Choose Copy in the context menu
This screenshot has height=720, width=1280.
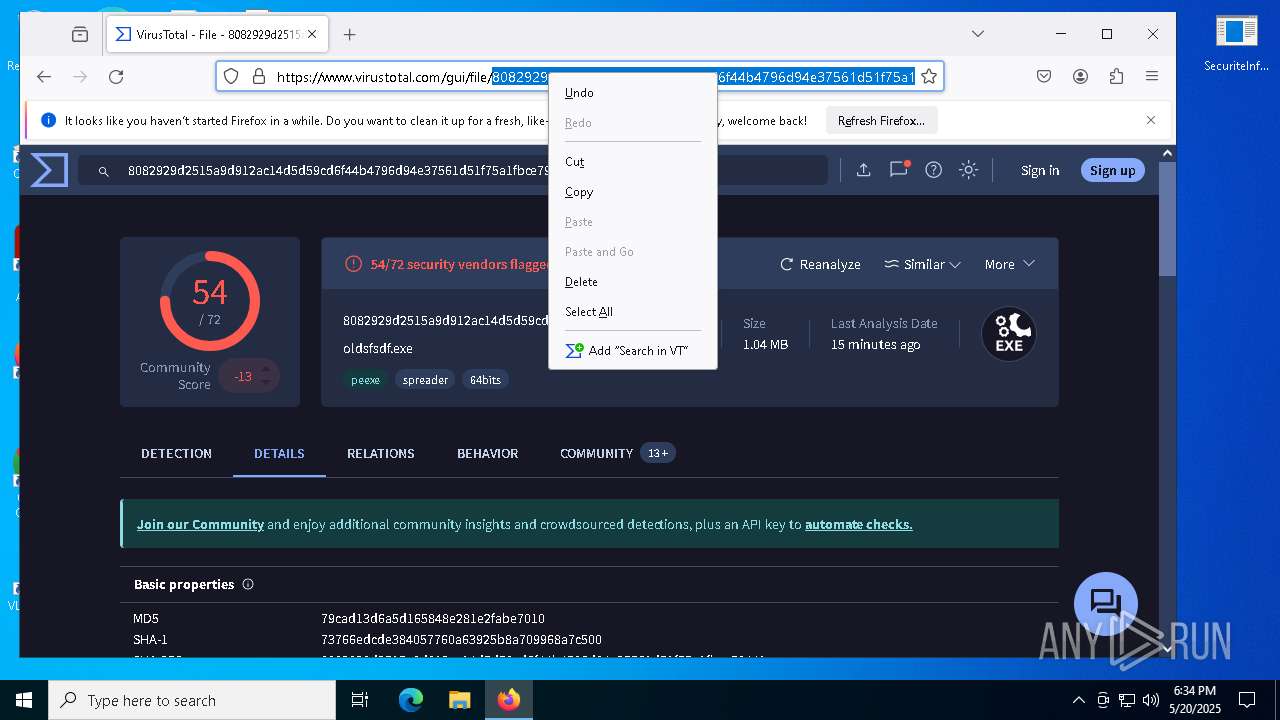click(x=633, y=192)
